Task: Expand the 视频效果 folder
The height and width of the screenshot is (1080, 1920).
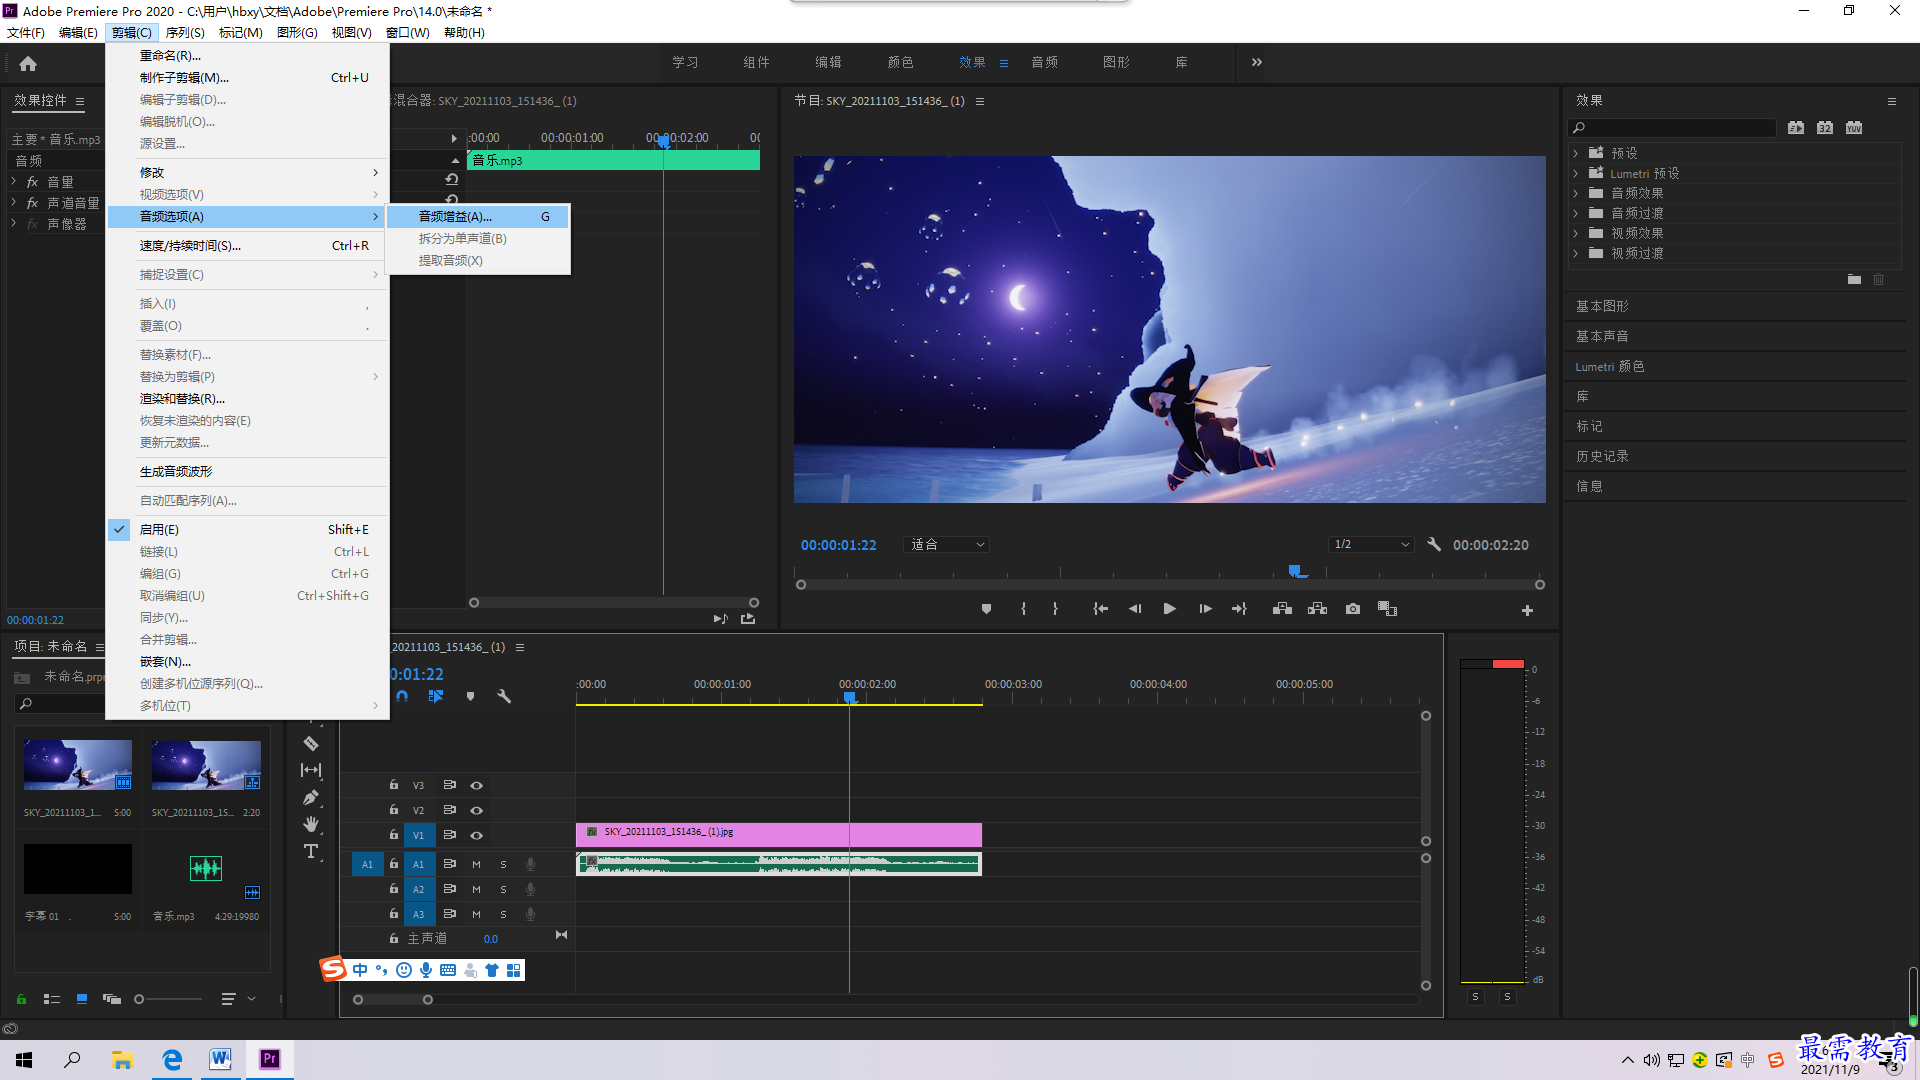Action: point(1576,233)
